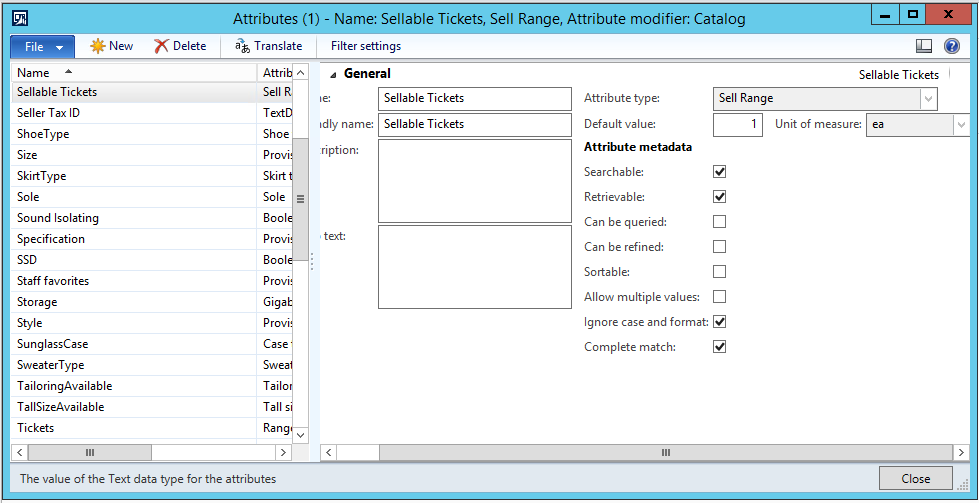
Task: Click the red Delete X icon
Action: tap(162, 46)
